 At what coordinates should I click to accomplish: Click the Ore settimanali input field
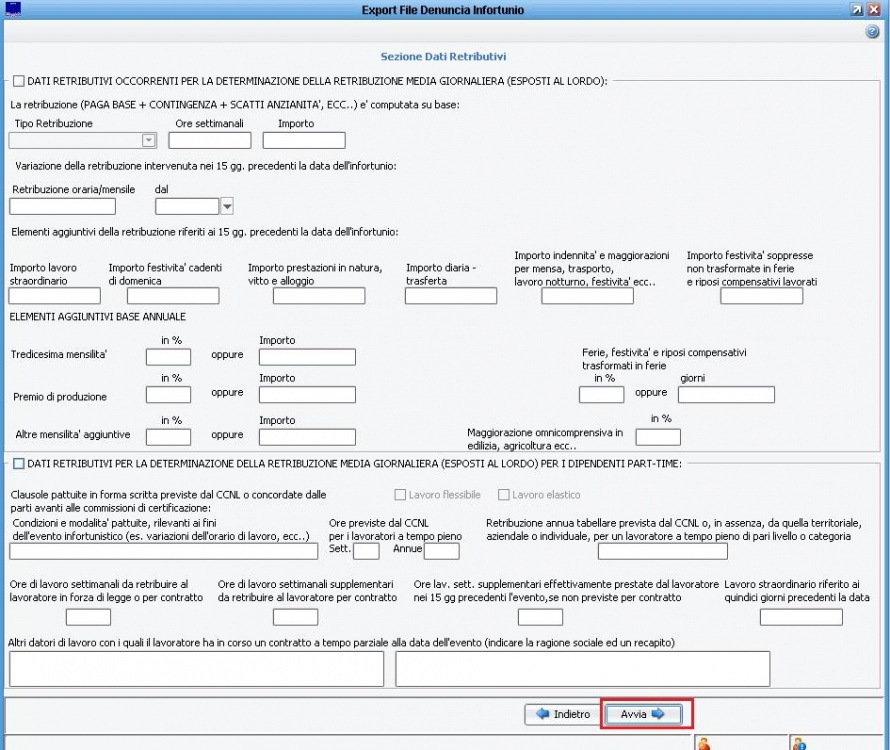tap(209, 141)
